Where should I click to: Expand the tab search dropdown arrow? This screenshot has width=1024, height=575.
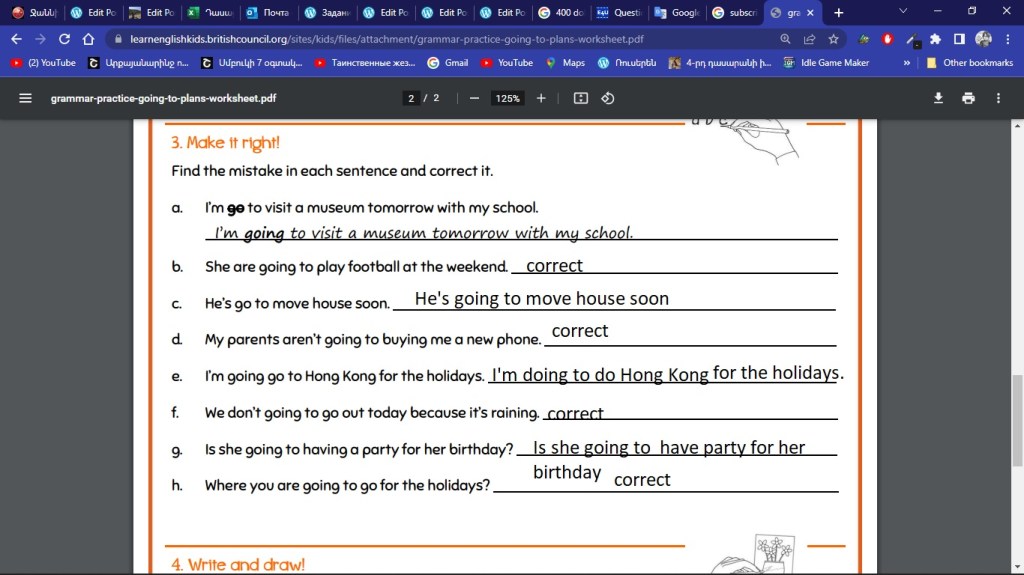(x=903, y=12)
